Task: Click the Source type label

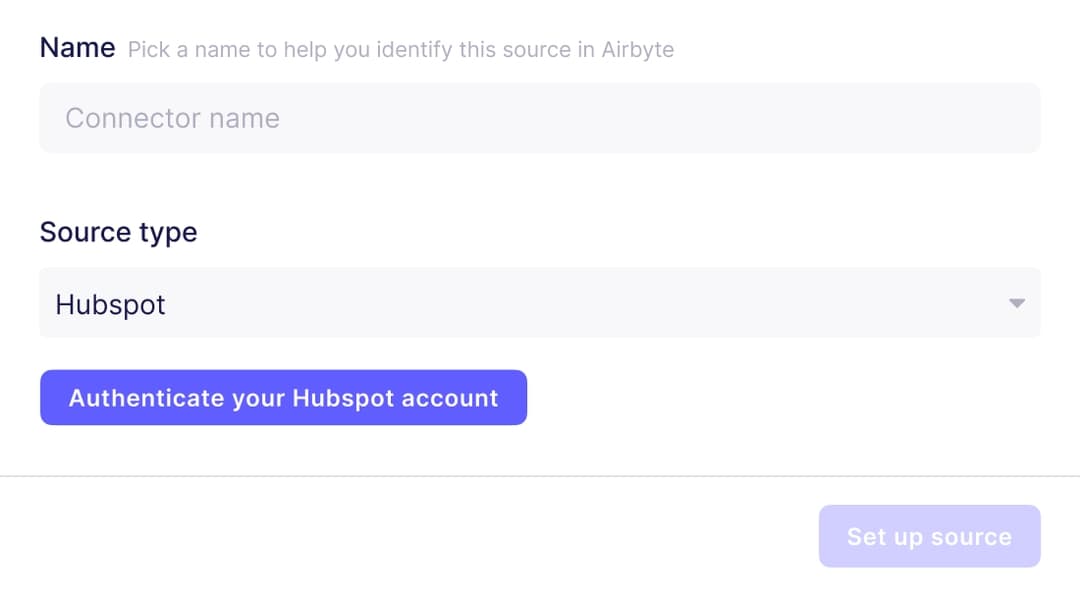Action: (118, 232)
